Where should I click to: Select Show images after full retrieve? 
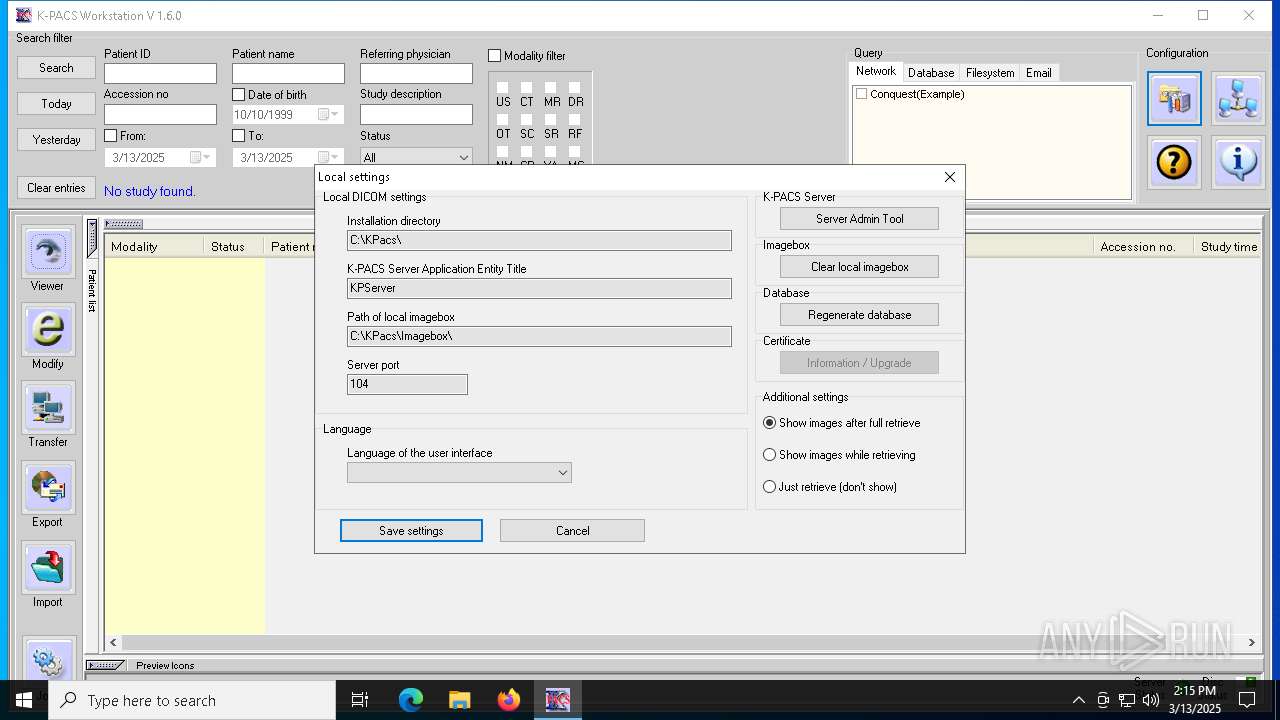point(769,423)
